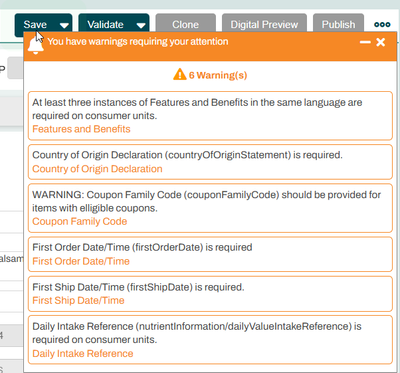Click text 'First Order Date/Time (firstOrderDate) is required'
This screenshot has height=373, width=400.
pyautogui.click(x=142, y=247)
